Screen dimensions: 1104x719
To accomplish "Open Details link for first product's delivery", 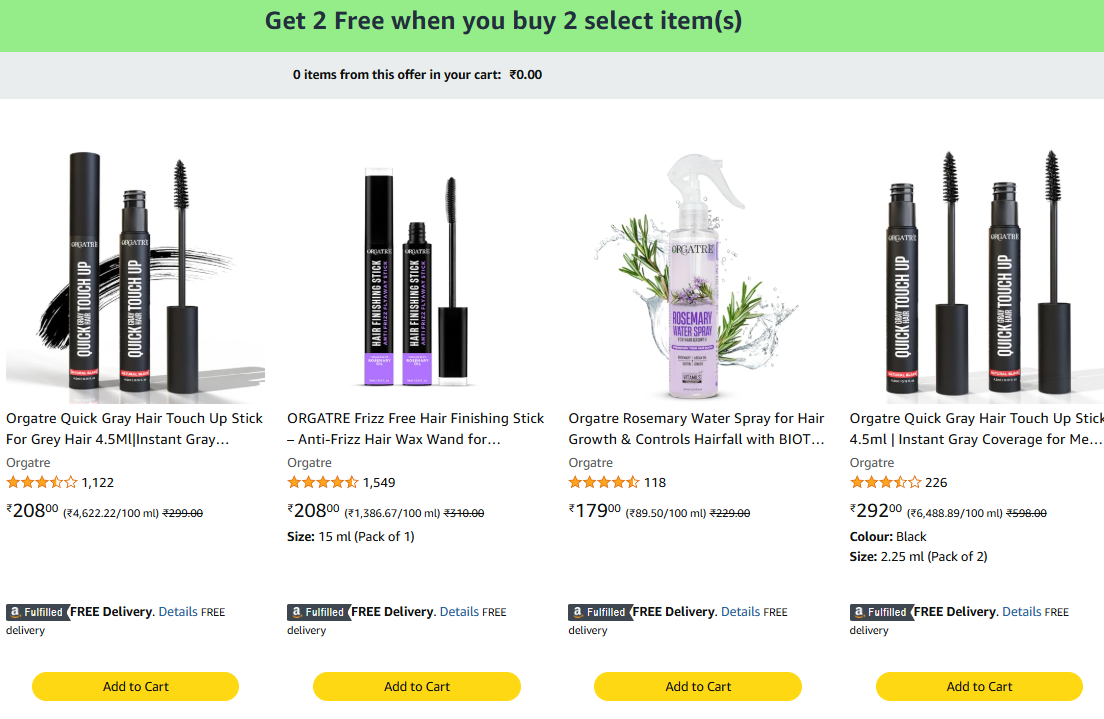I will (x=178, y=611).
